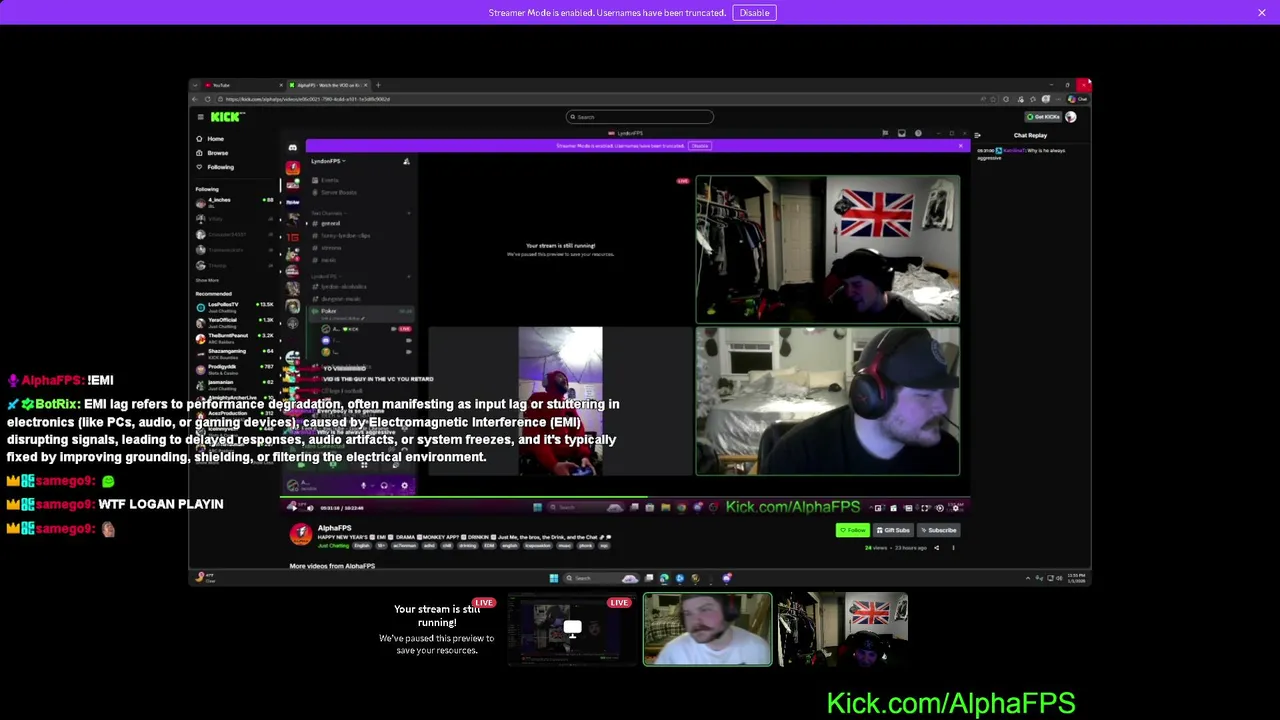Open the 4_inches followed channel
This screenshot has height=720, width=1280.
click(237, 202)
